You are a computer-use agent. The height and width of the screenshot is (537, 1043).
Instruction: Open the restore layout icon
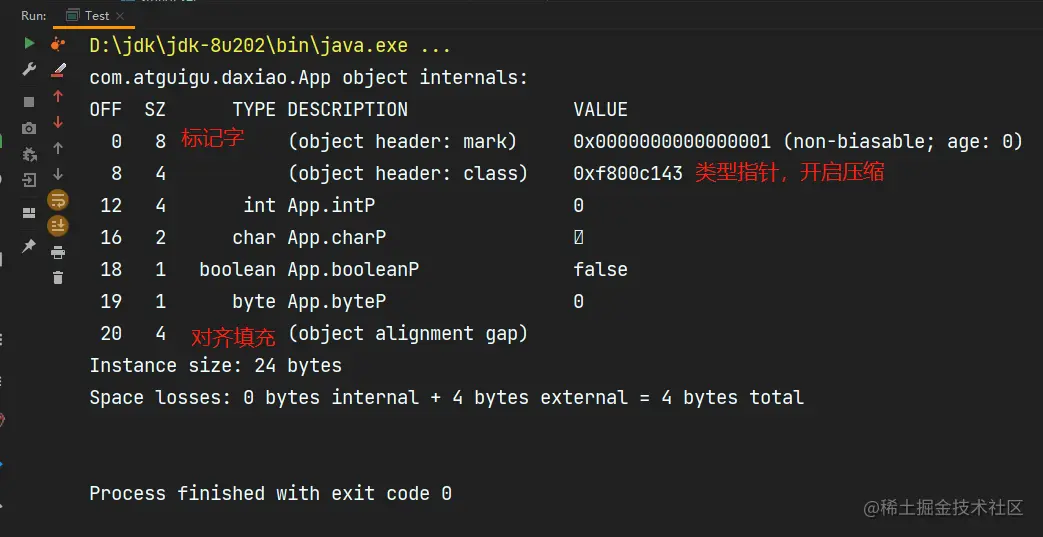click(x=29, y=213)
